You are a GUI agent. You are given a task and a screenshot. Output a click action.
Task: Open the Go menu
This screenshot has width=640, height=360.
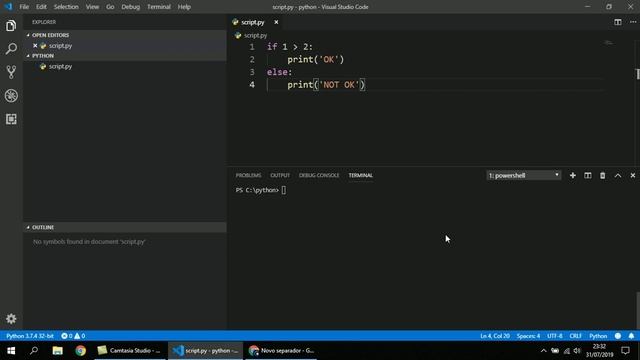pos(110,7)
